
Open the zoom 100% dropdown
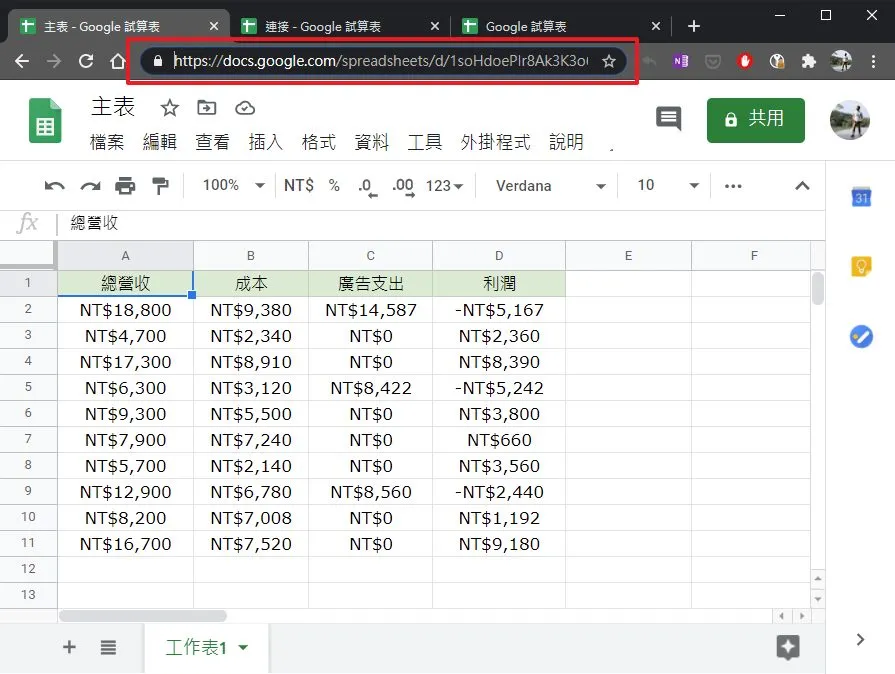pyautogui.click(x=233, y=185)
